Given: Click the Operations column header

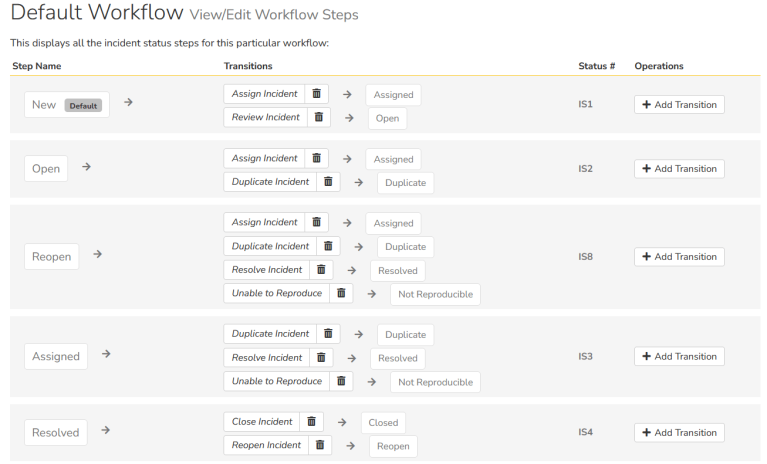Looking at the screenshot, I should click(659, 66).
